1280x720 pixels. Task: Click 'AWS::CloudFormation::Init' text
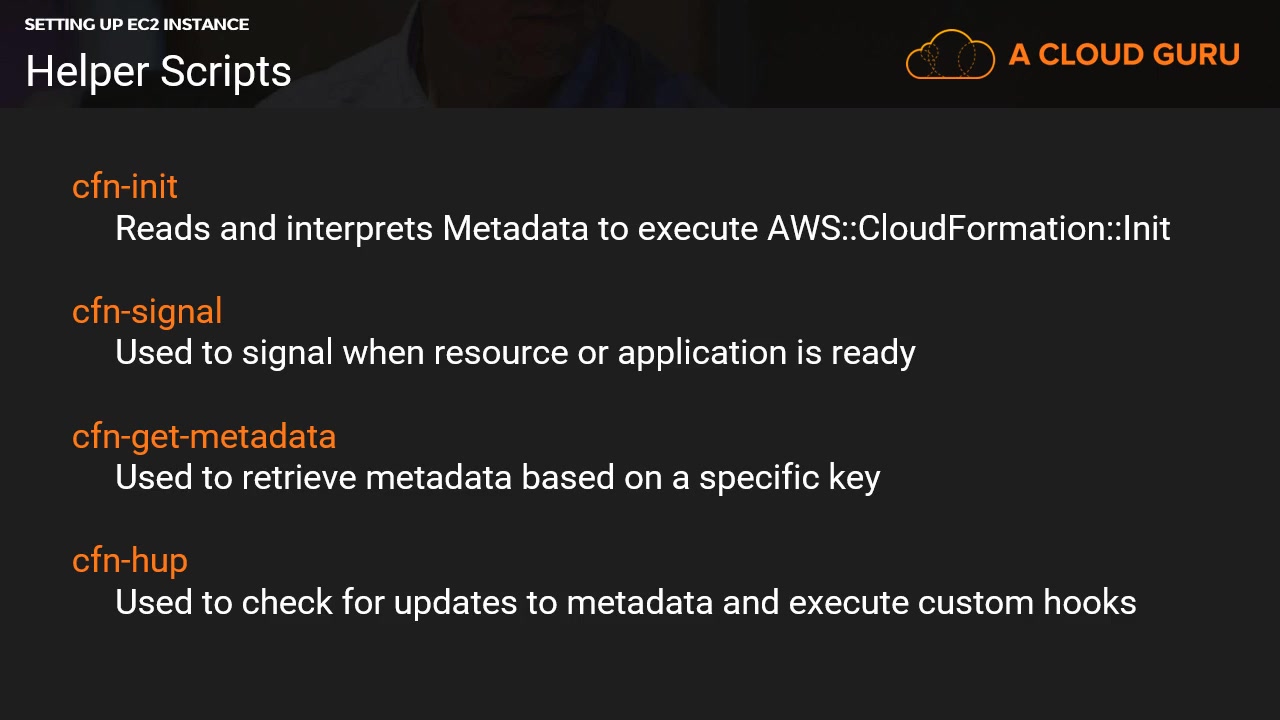(968, 229)
